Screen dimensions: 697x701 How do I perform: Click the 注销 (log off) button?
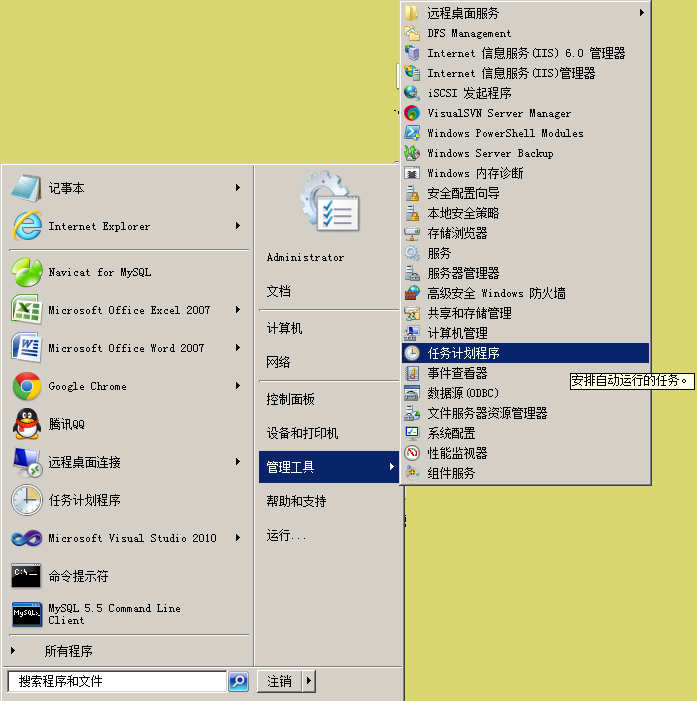point(279,681)
